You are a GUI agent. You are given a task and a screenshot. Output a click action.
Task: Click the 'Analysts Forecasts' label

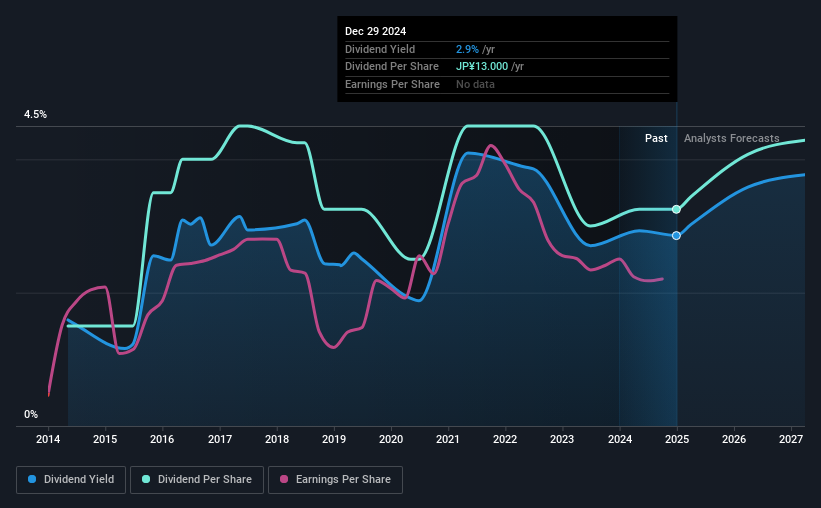[731, 138]
